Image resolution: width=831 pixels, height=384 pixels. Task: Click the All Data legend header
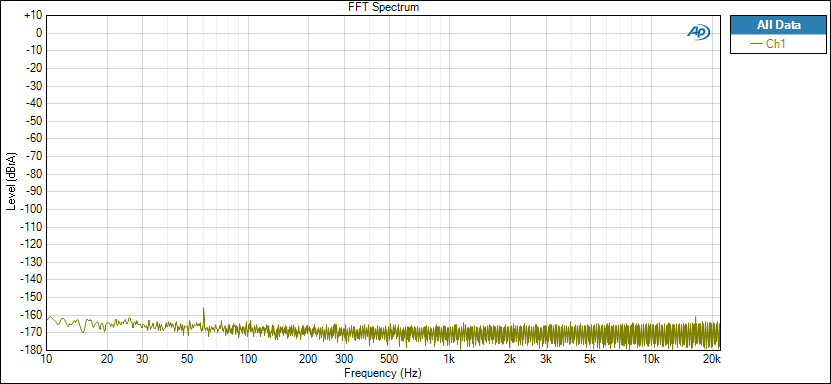point(778,25)
